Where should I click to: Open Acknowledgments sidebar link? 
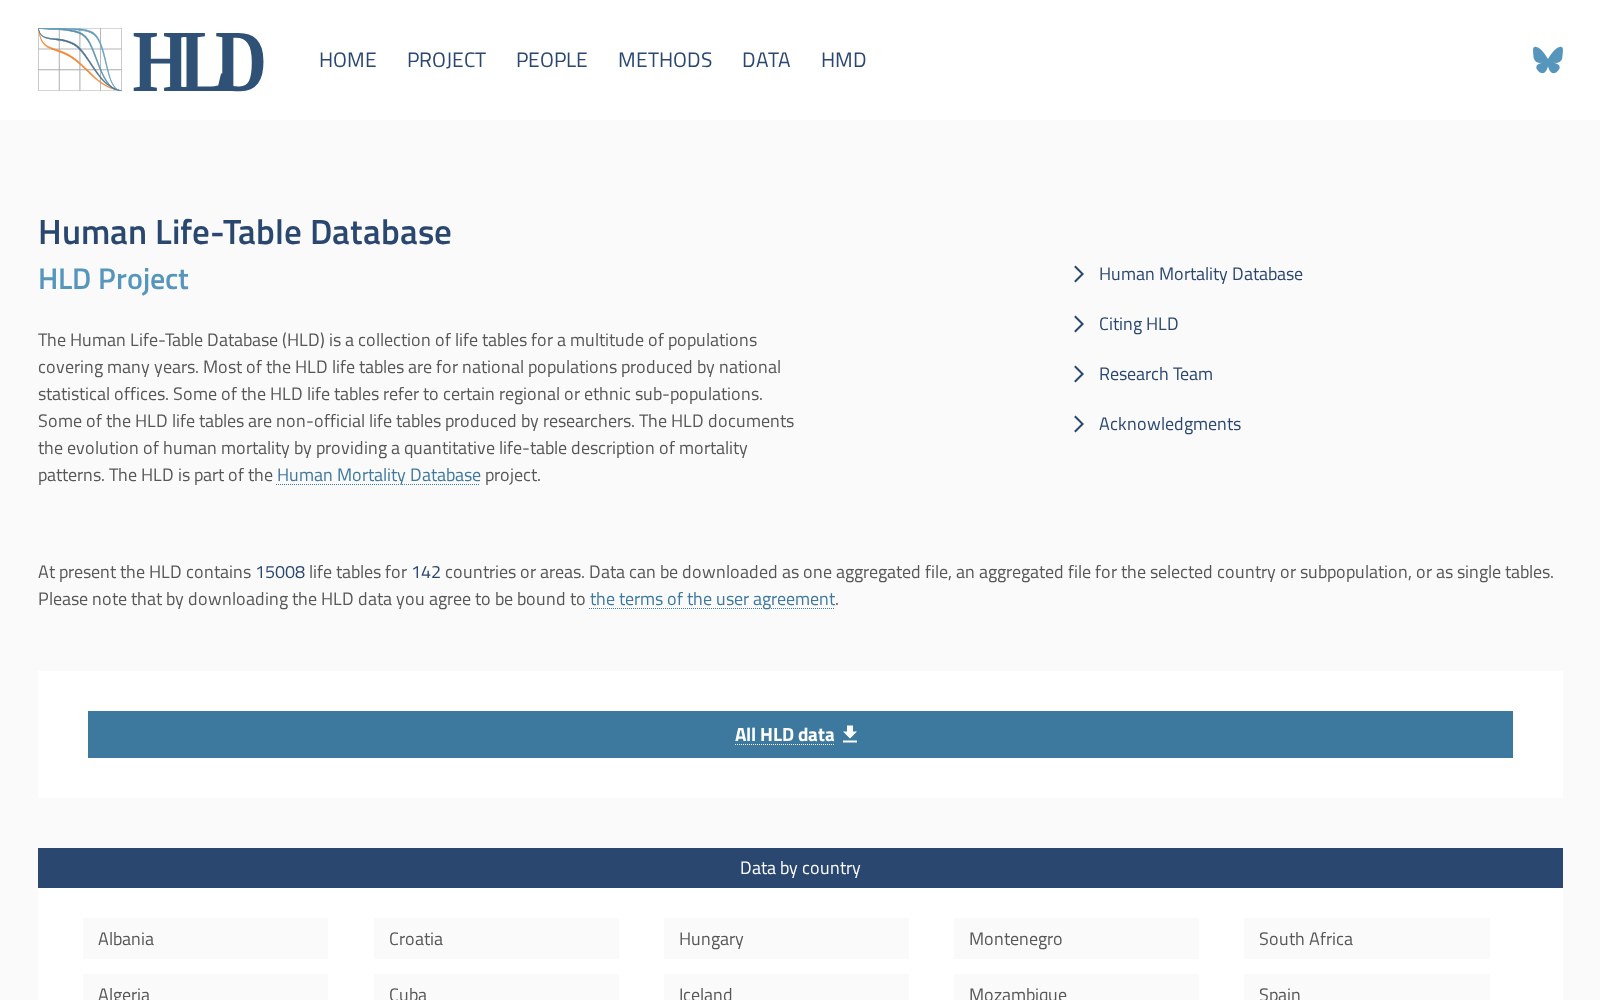click(x=1170, y=424)
